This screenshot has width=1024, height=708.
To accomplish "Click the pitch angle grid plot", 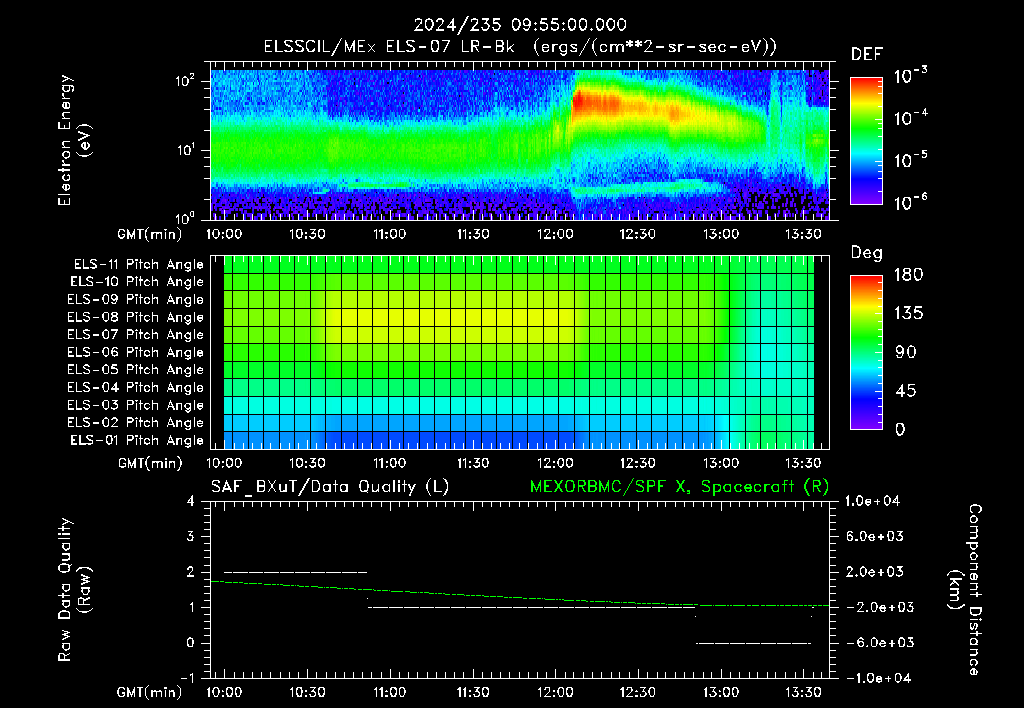I will pos(520,352).
